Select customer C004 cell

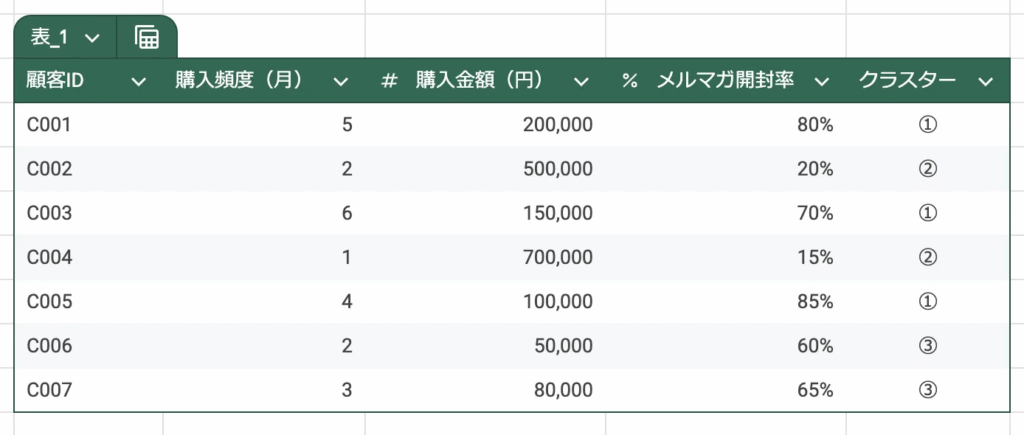[x=47, y=257]
